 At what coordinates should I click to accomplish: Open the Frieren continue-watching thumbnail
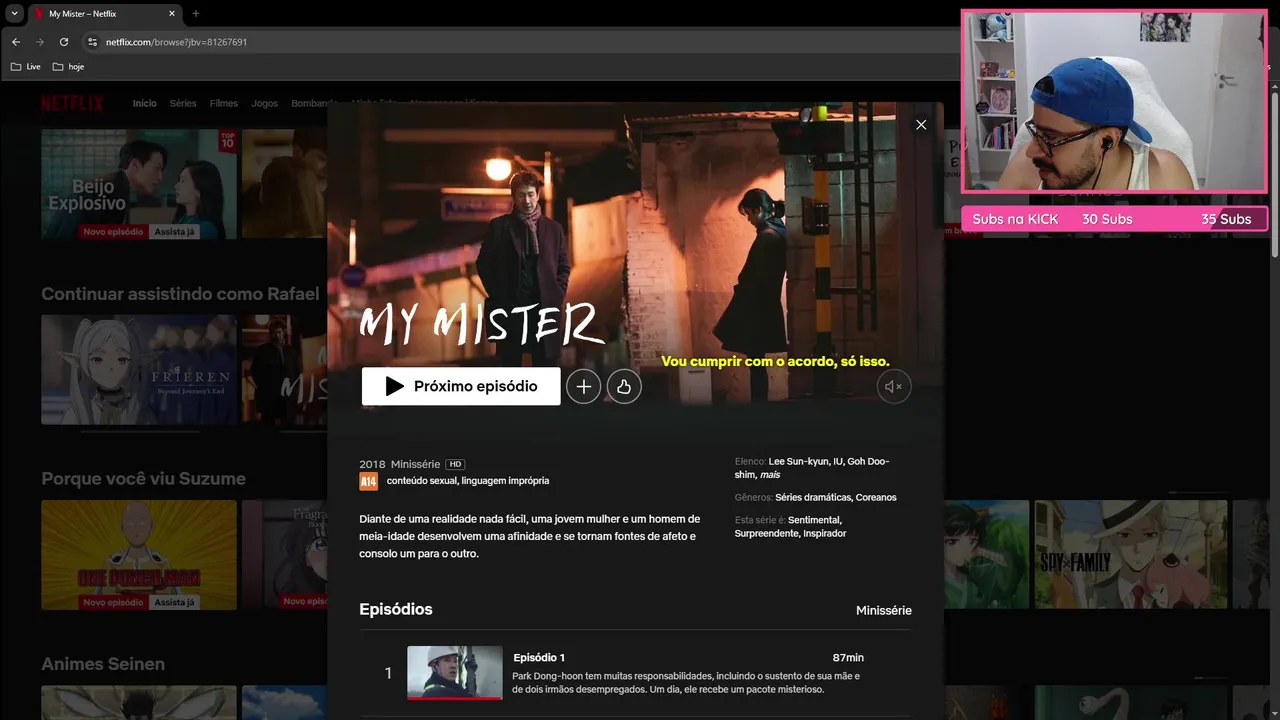tap(139, 369)
